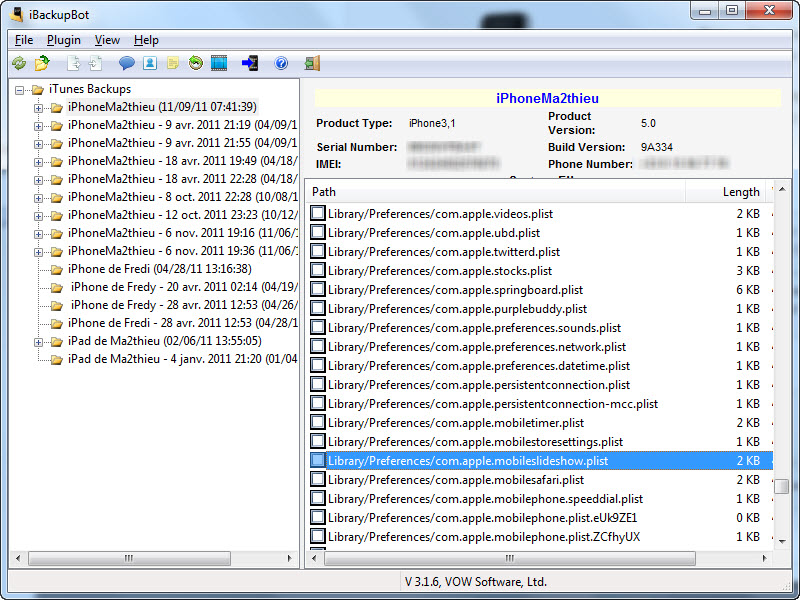
Task: Click the round green-arrow history icon
Action: pyautogui.click(x=195, y=63)
